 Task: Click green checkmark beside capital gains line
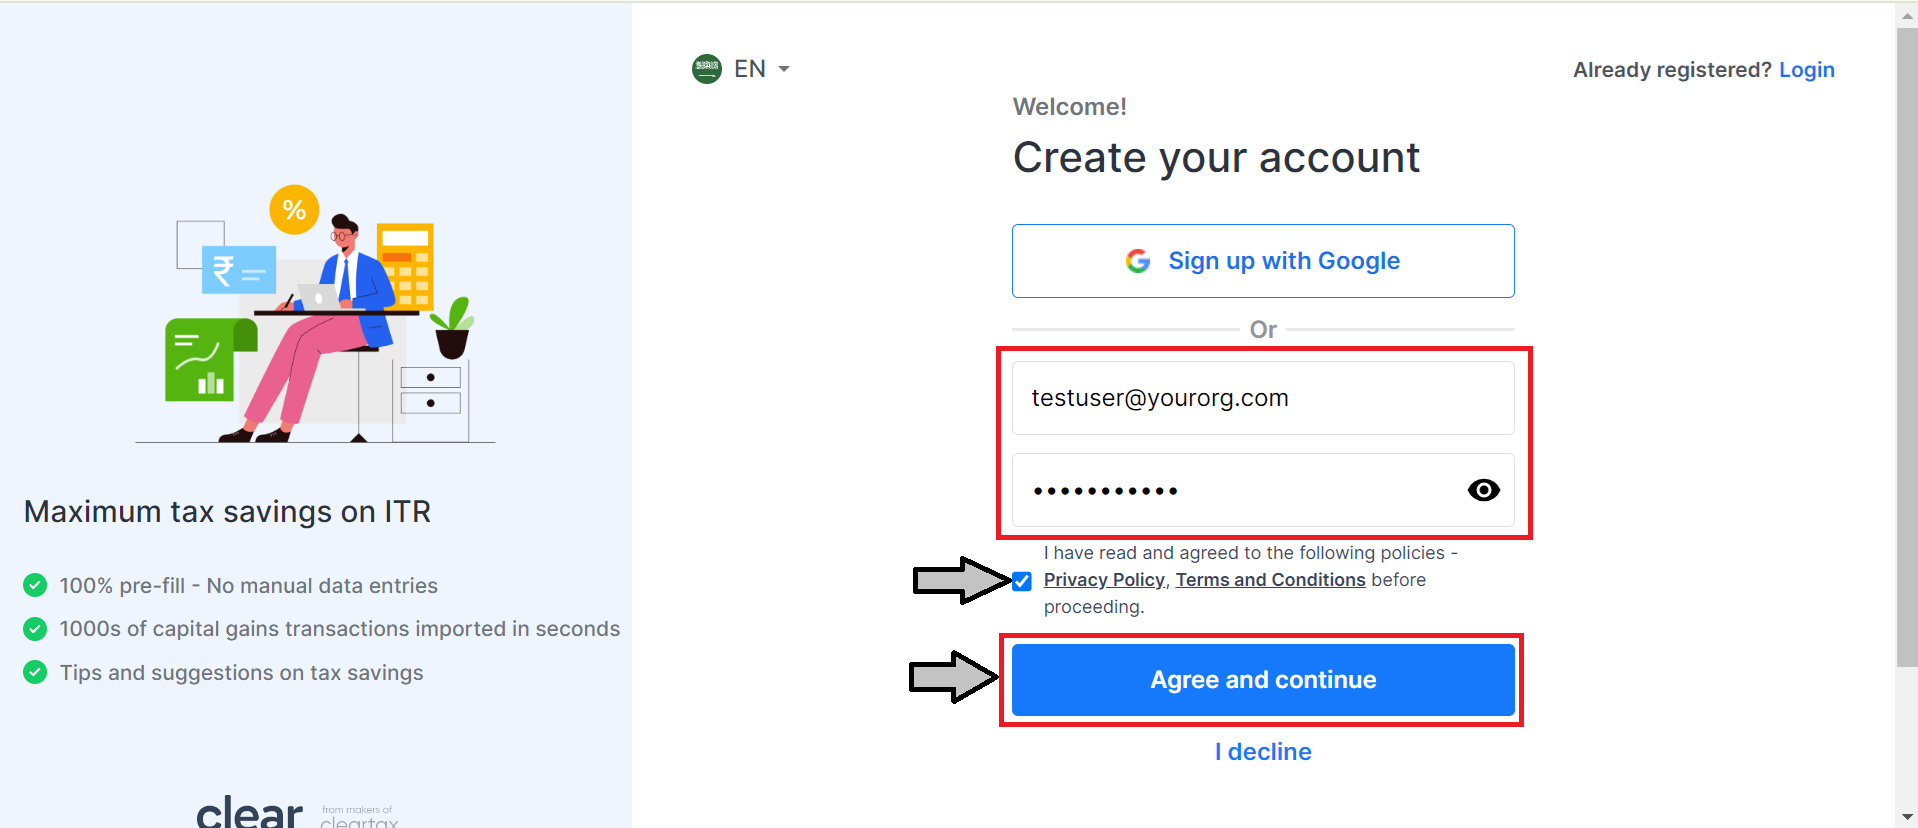[35, 629]
